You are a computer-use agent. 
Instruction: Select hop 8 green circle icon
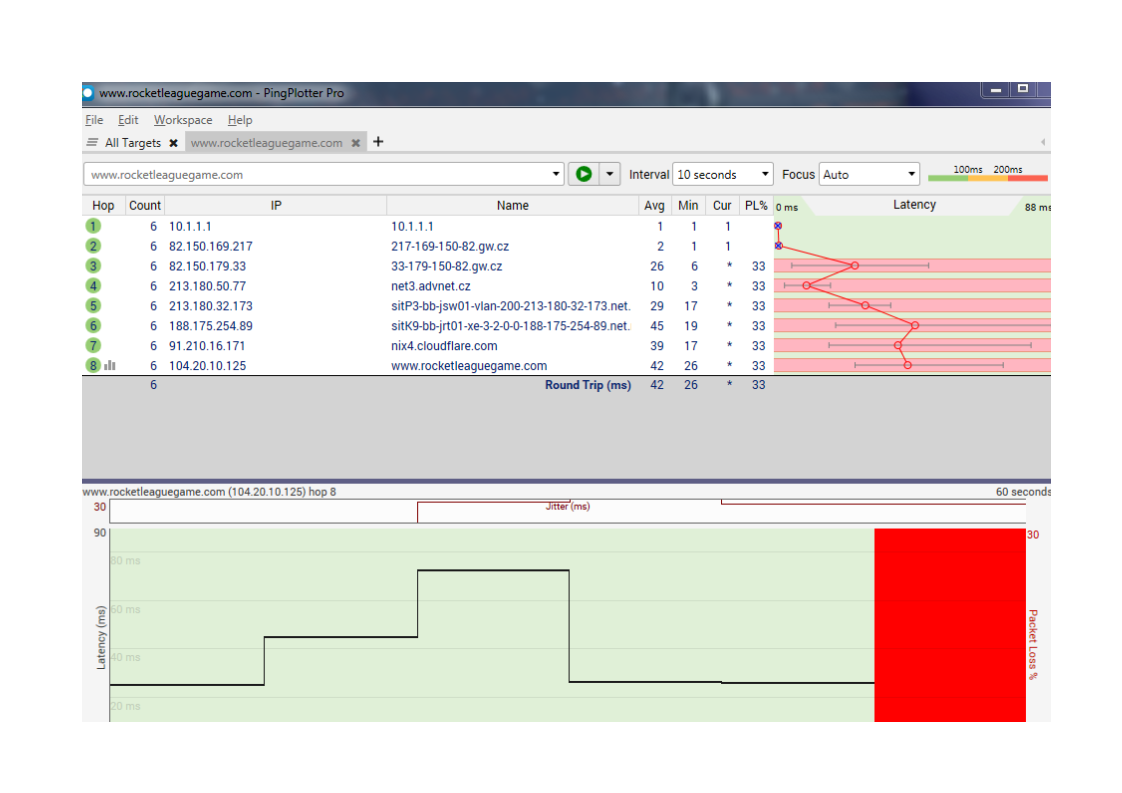point(93,366)
